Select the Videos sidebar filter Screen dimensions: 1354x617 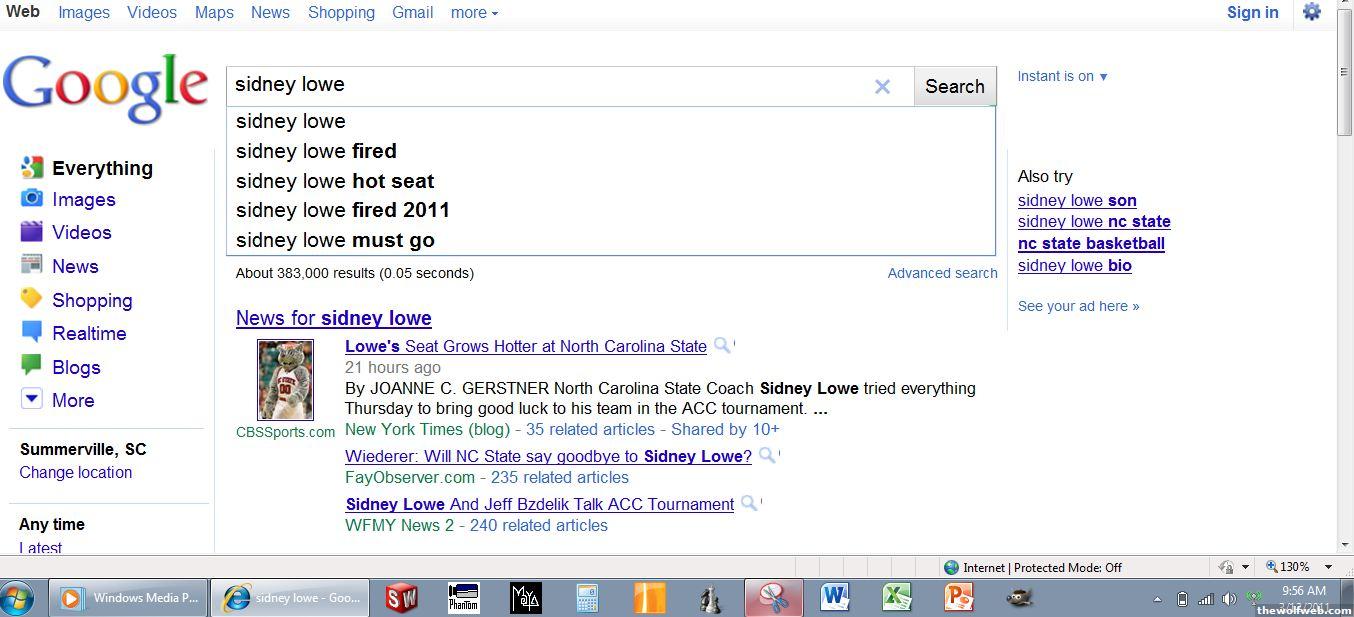(x=81, y=233)
